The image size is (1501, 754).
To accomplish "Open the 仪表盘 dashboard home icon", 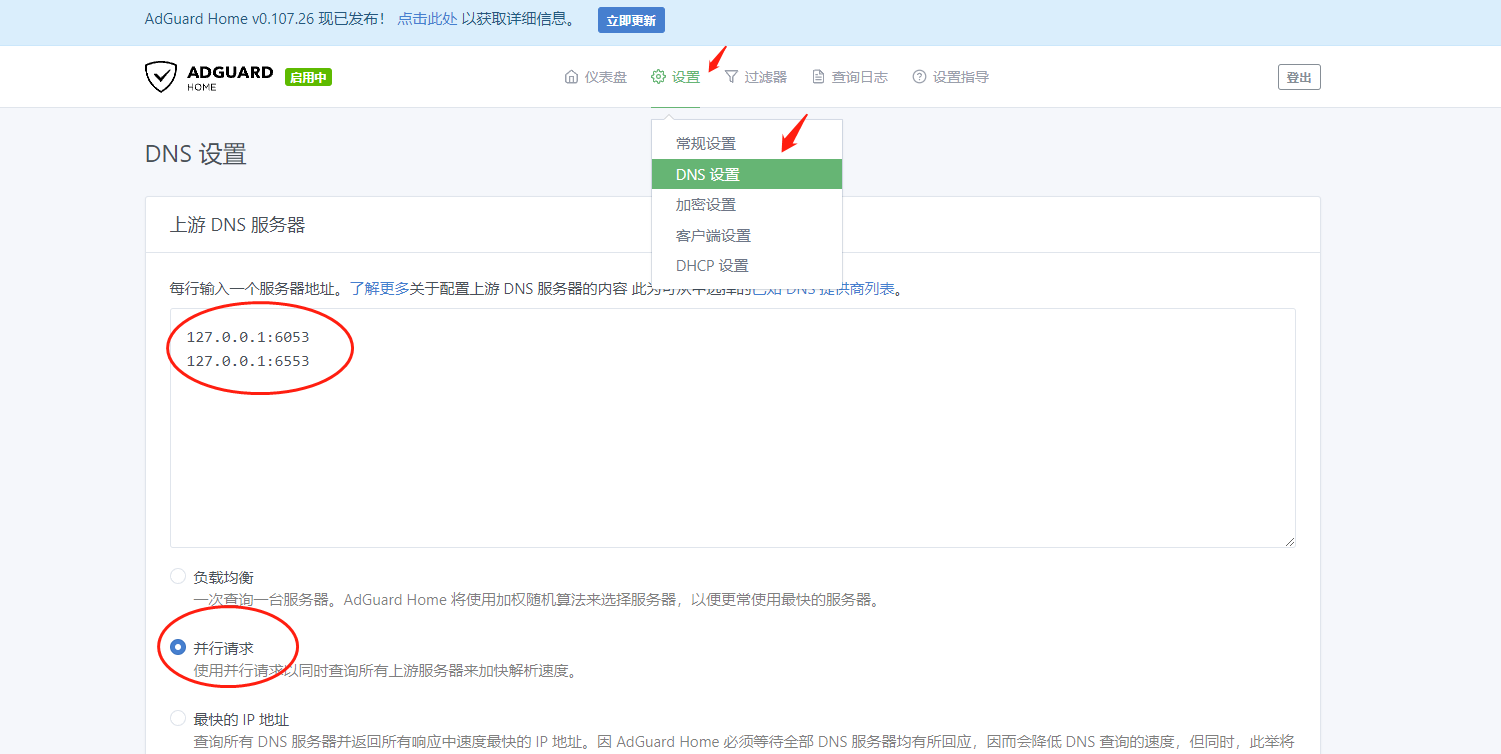I will (x=571, y=77).
